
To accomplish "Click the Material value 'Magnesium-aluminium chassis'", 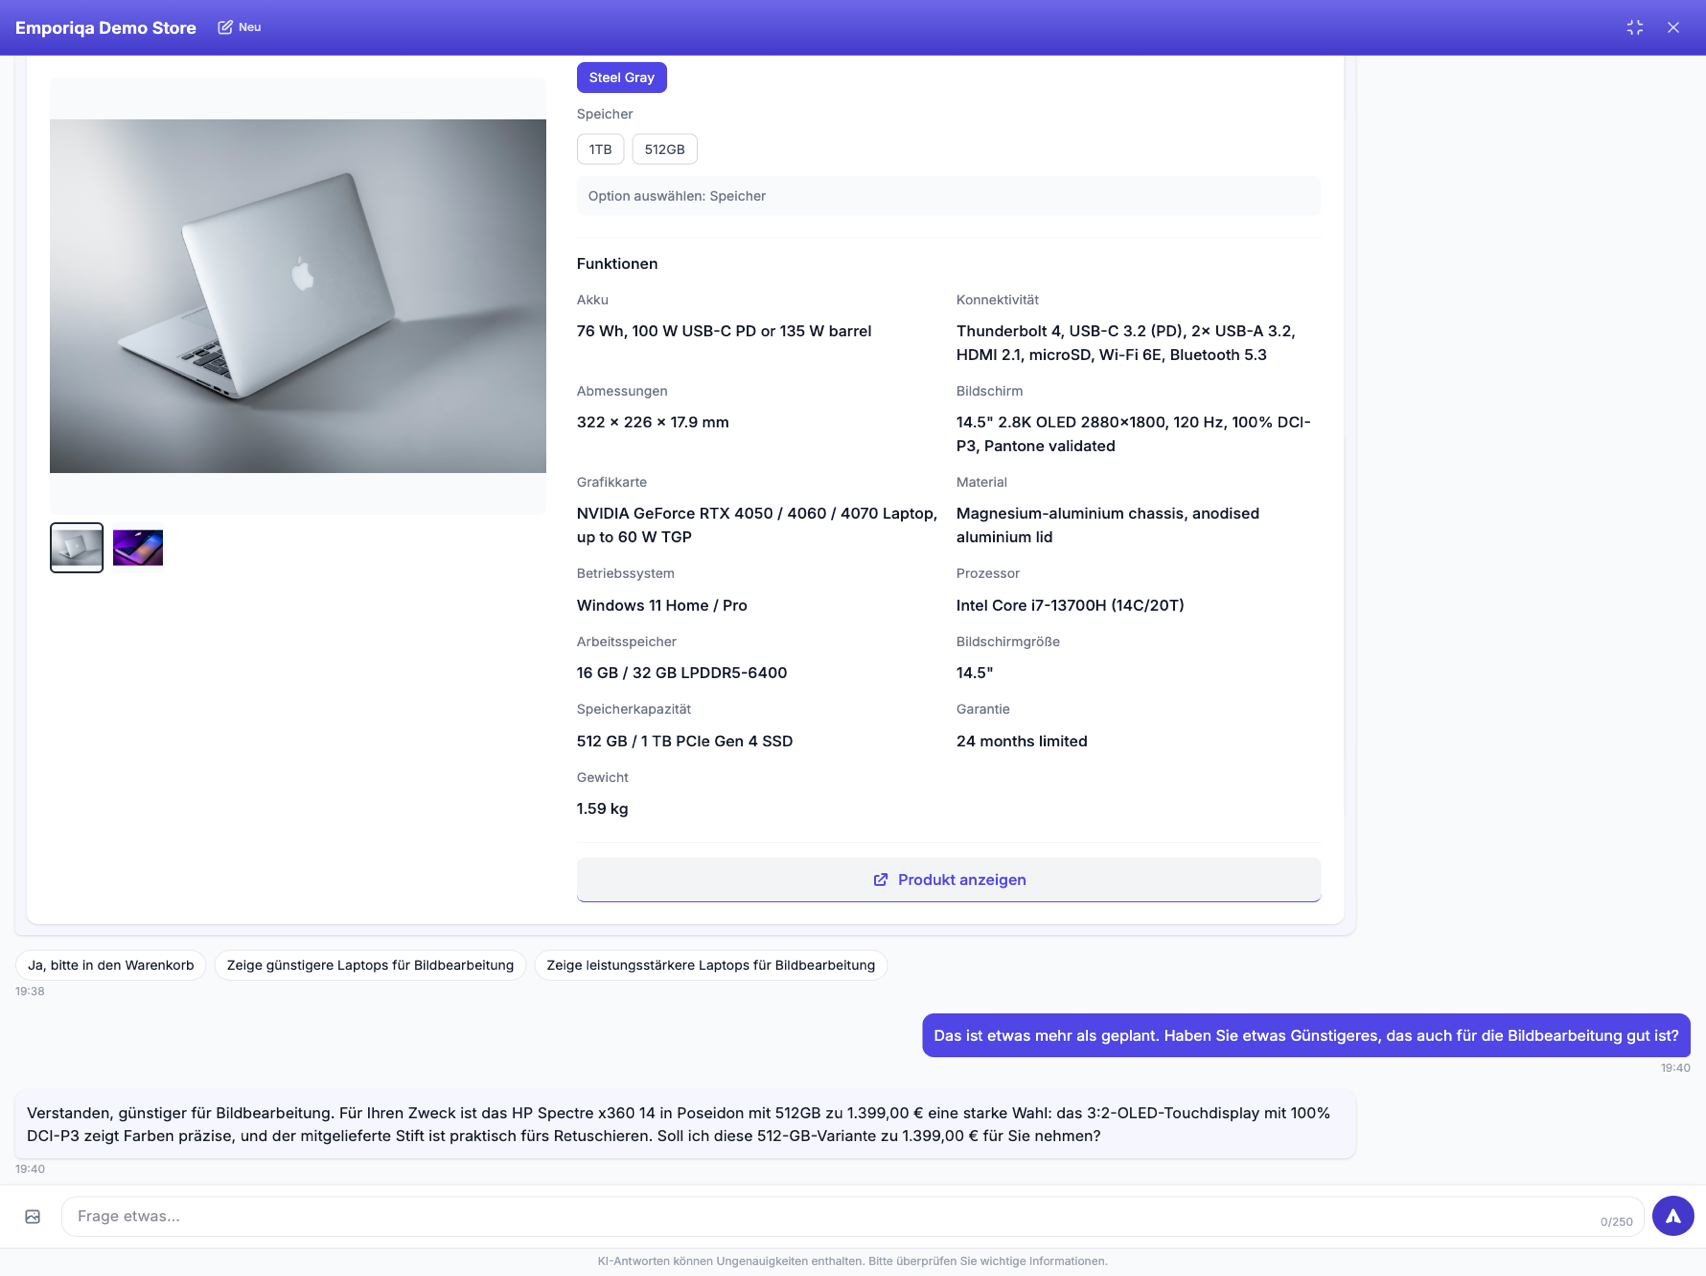I will click(1107, 525).
